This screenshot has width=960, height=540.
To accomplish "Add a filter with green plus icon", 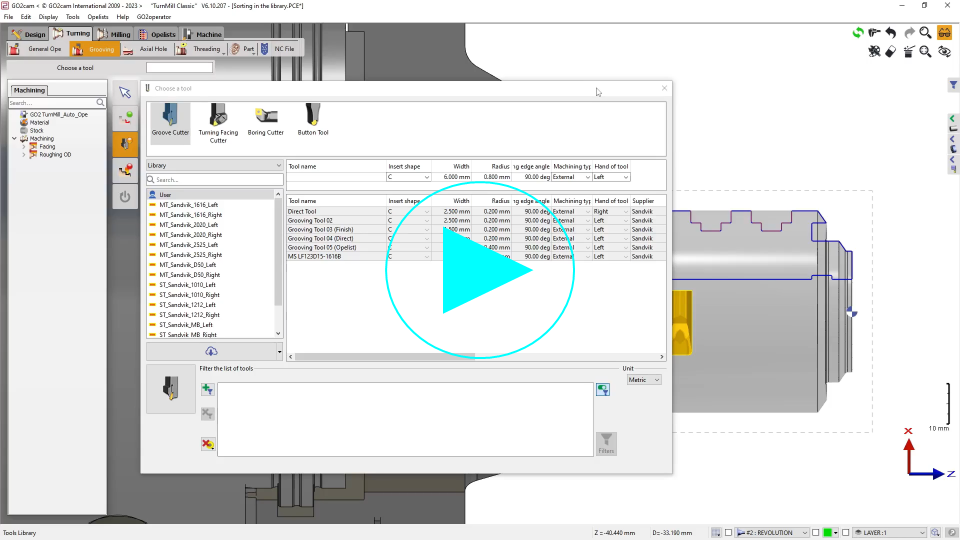I will coord(207,390).
